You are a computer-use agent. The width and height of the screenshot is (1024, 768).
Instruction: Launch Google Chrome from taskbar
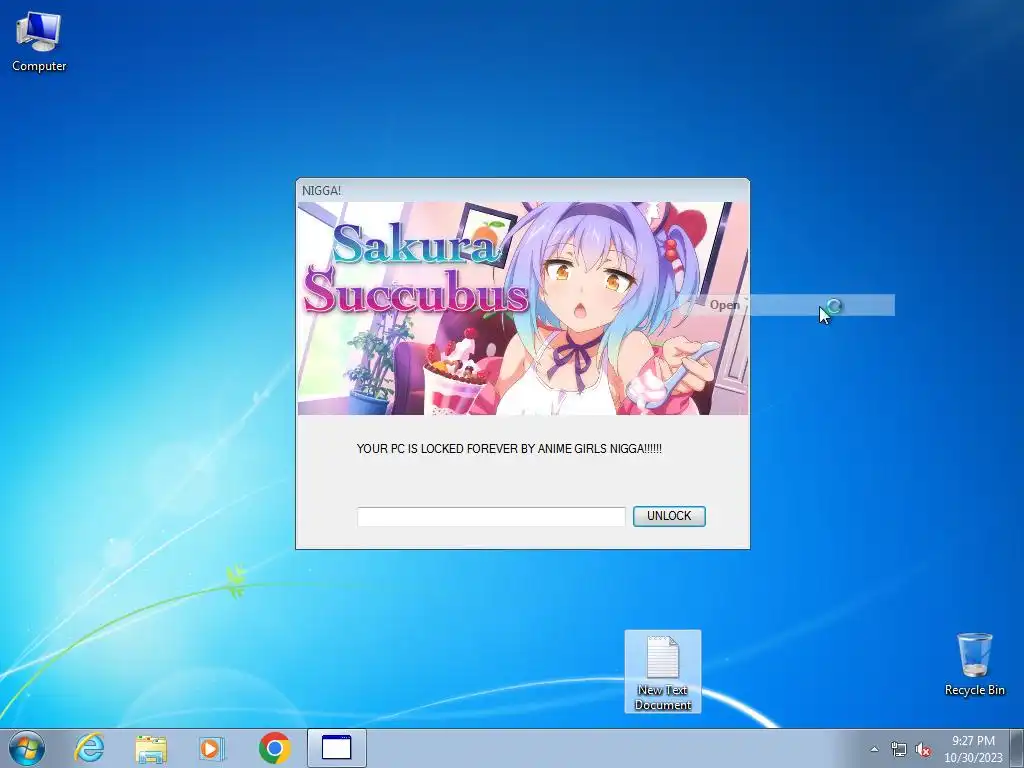click(274, 748)
